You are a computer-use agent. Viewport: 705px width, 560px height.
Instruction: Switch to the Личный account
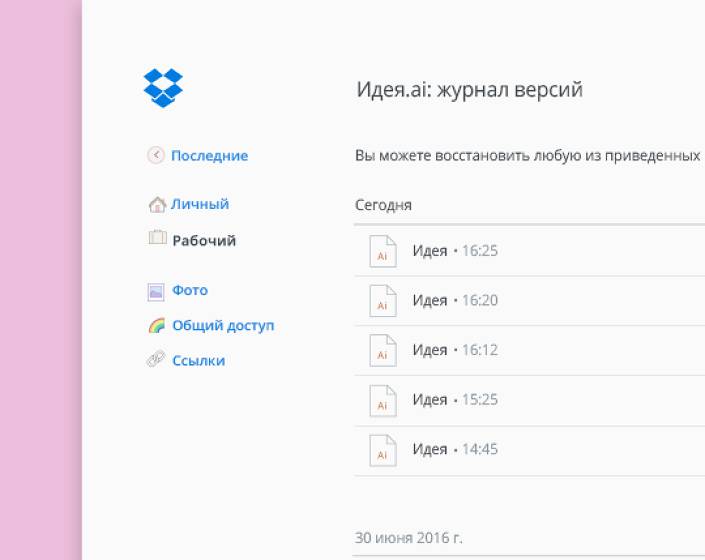click(x=200, y=204)
